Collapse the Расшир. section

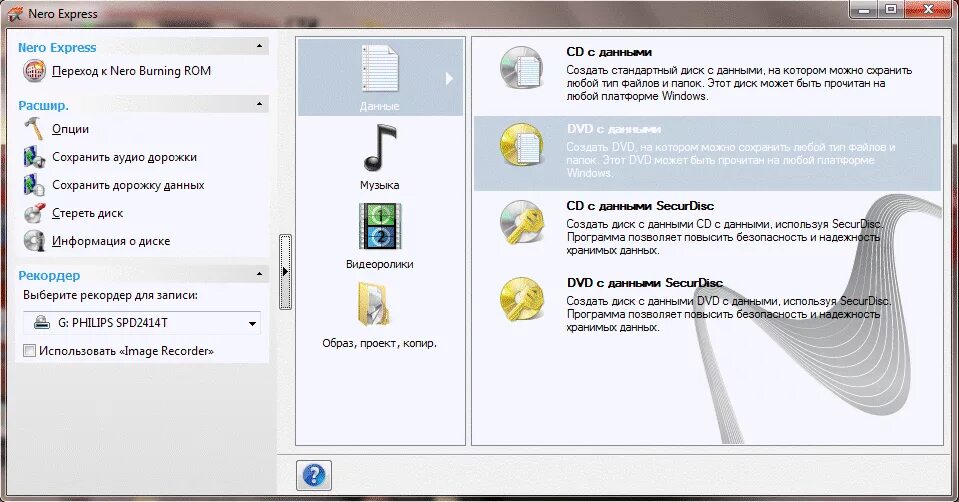[259, 105]
